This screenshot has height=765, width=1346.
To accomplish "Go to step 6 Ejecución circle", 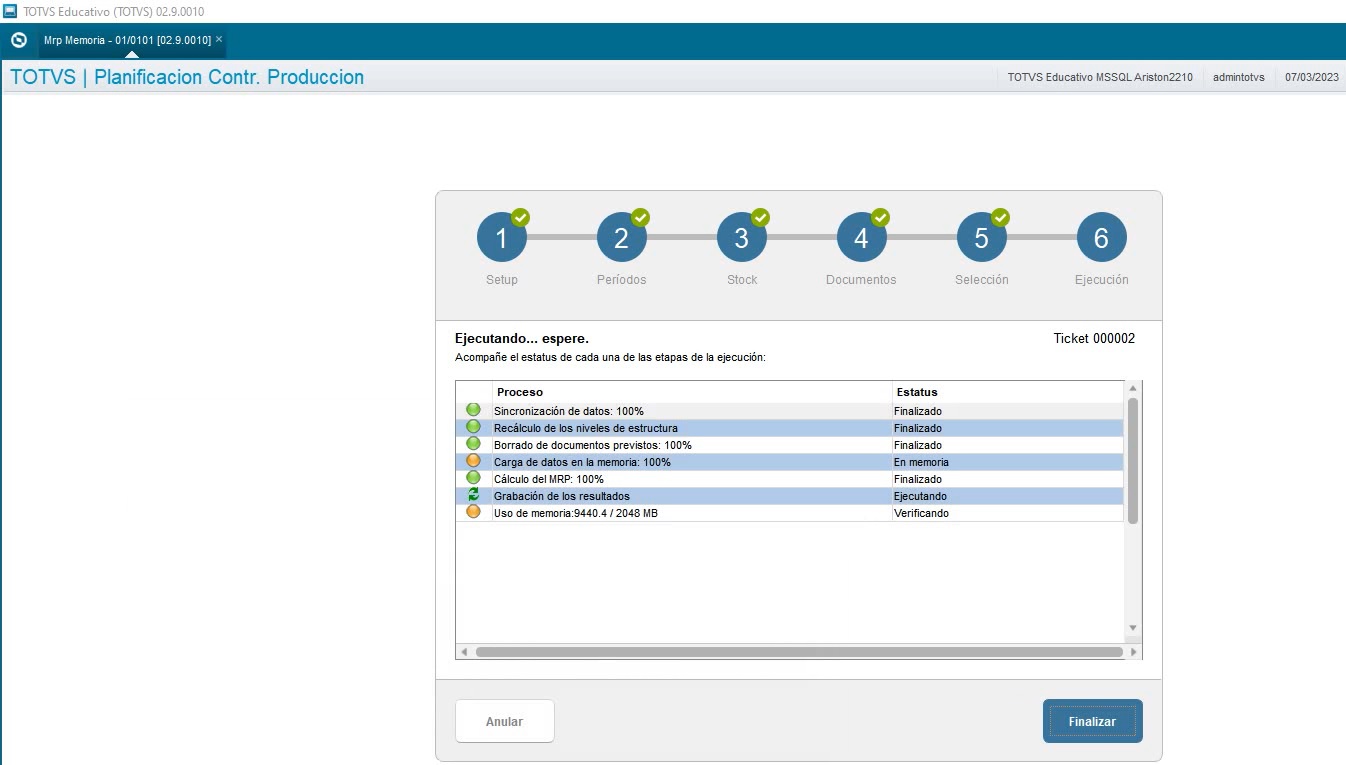I will click(x=1102, y=238).
